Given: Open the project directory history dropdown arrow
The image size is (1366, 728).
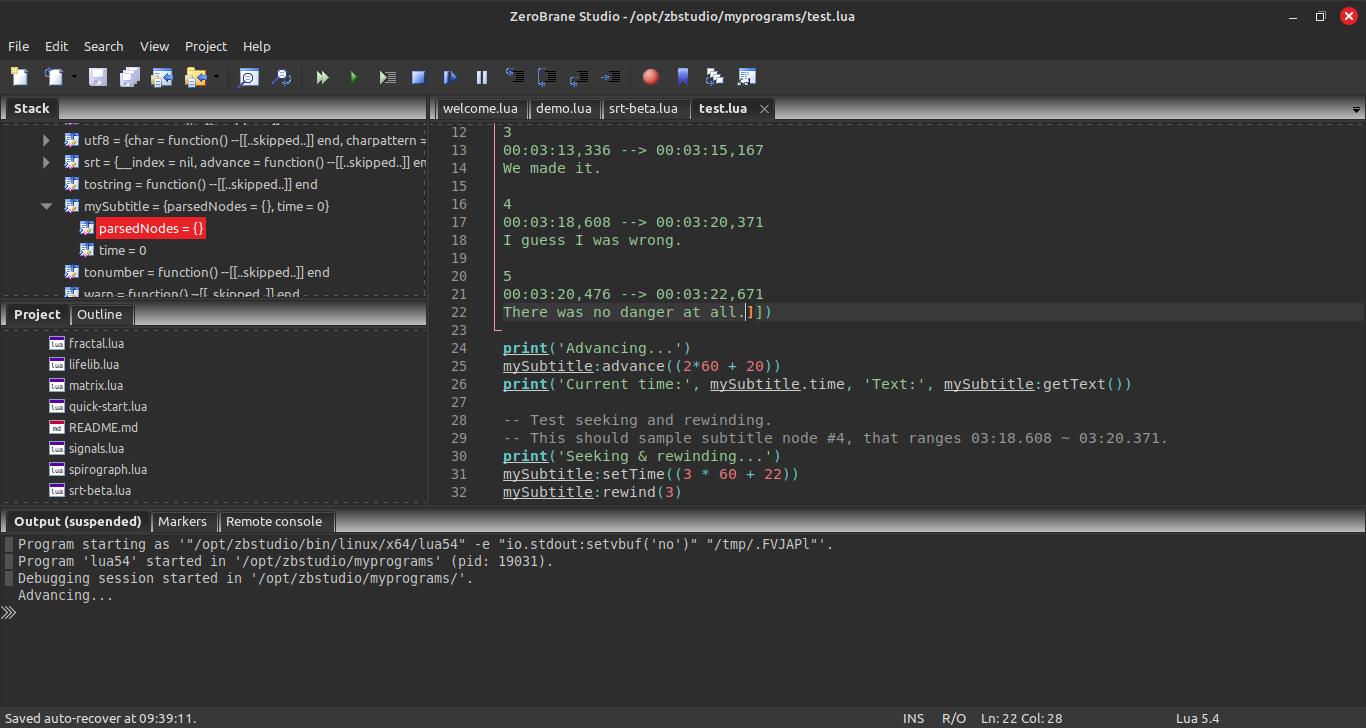Looking at the screenshot, I should pyautogui.click(x=215, y=76).
